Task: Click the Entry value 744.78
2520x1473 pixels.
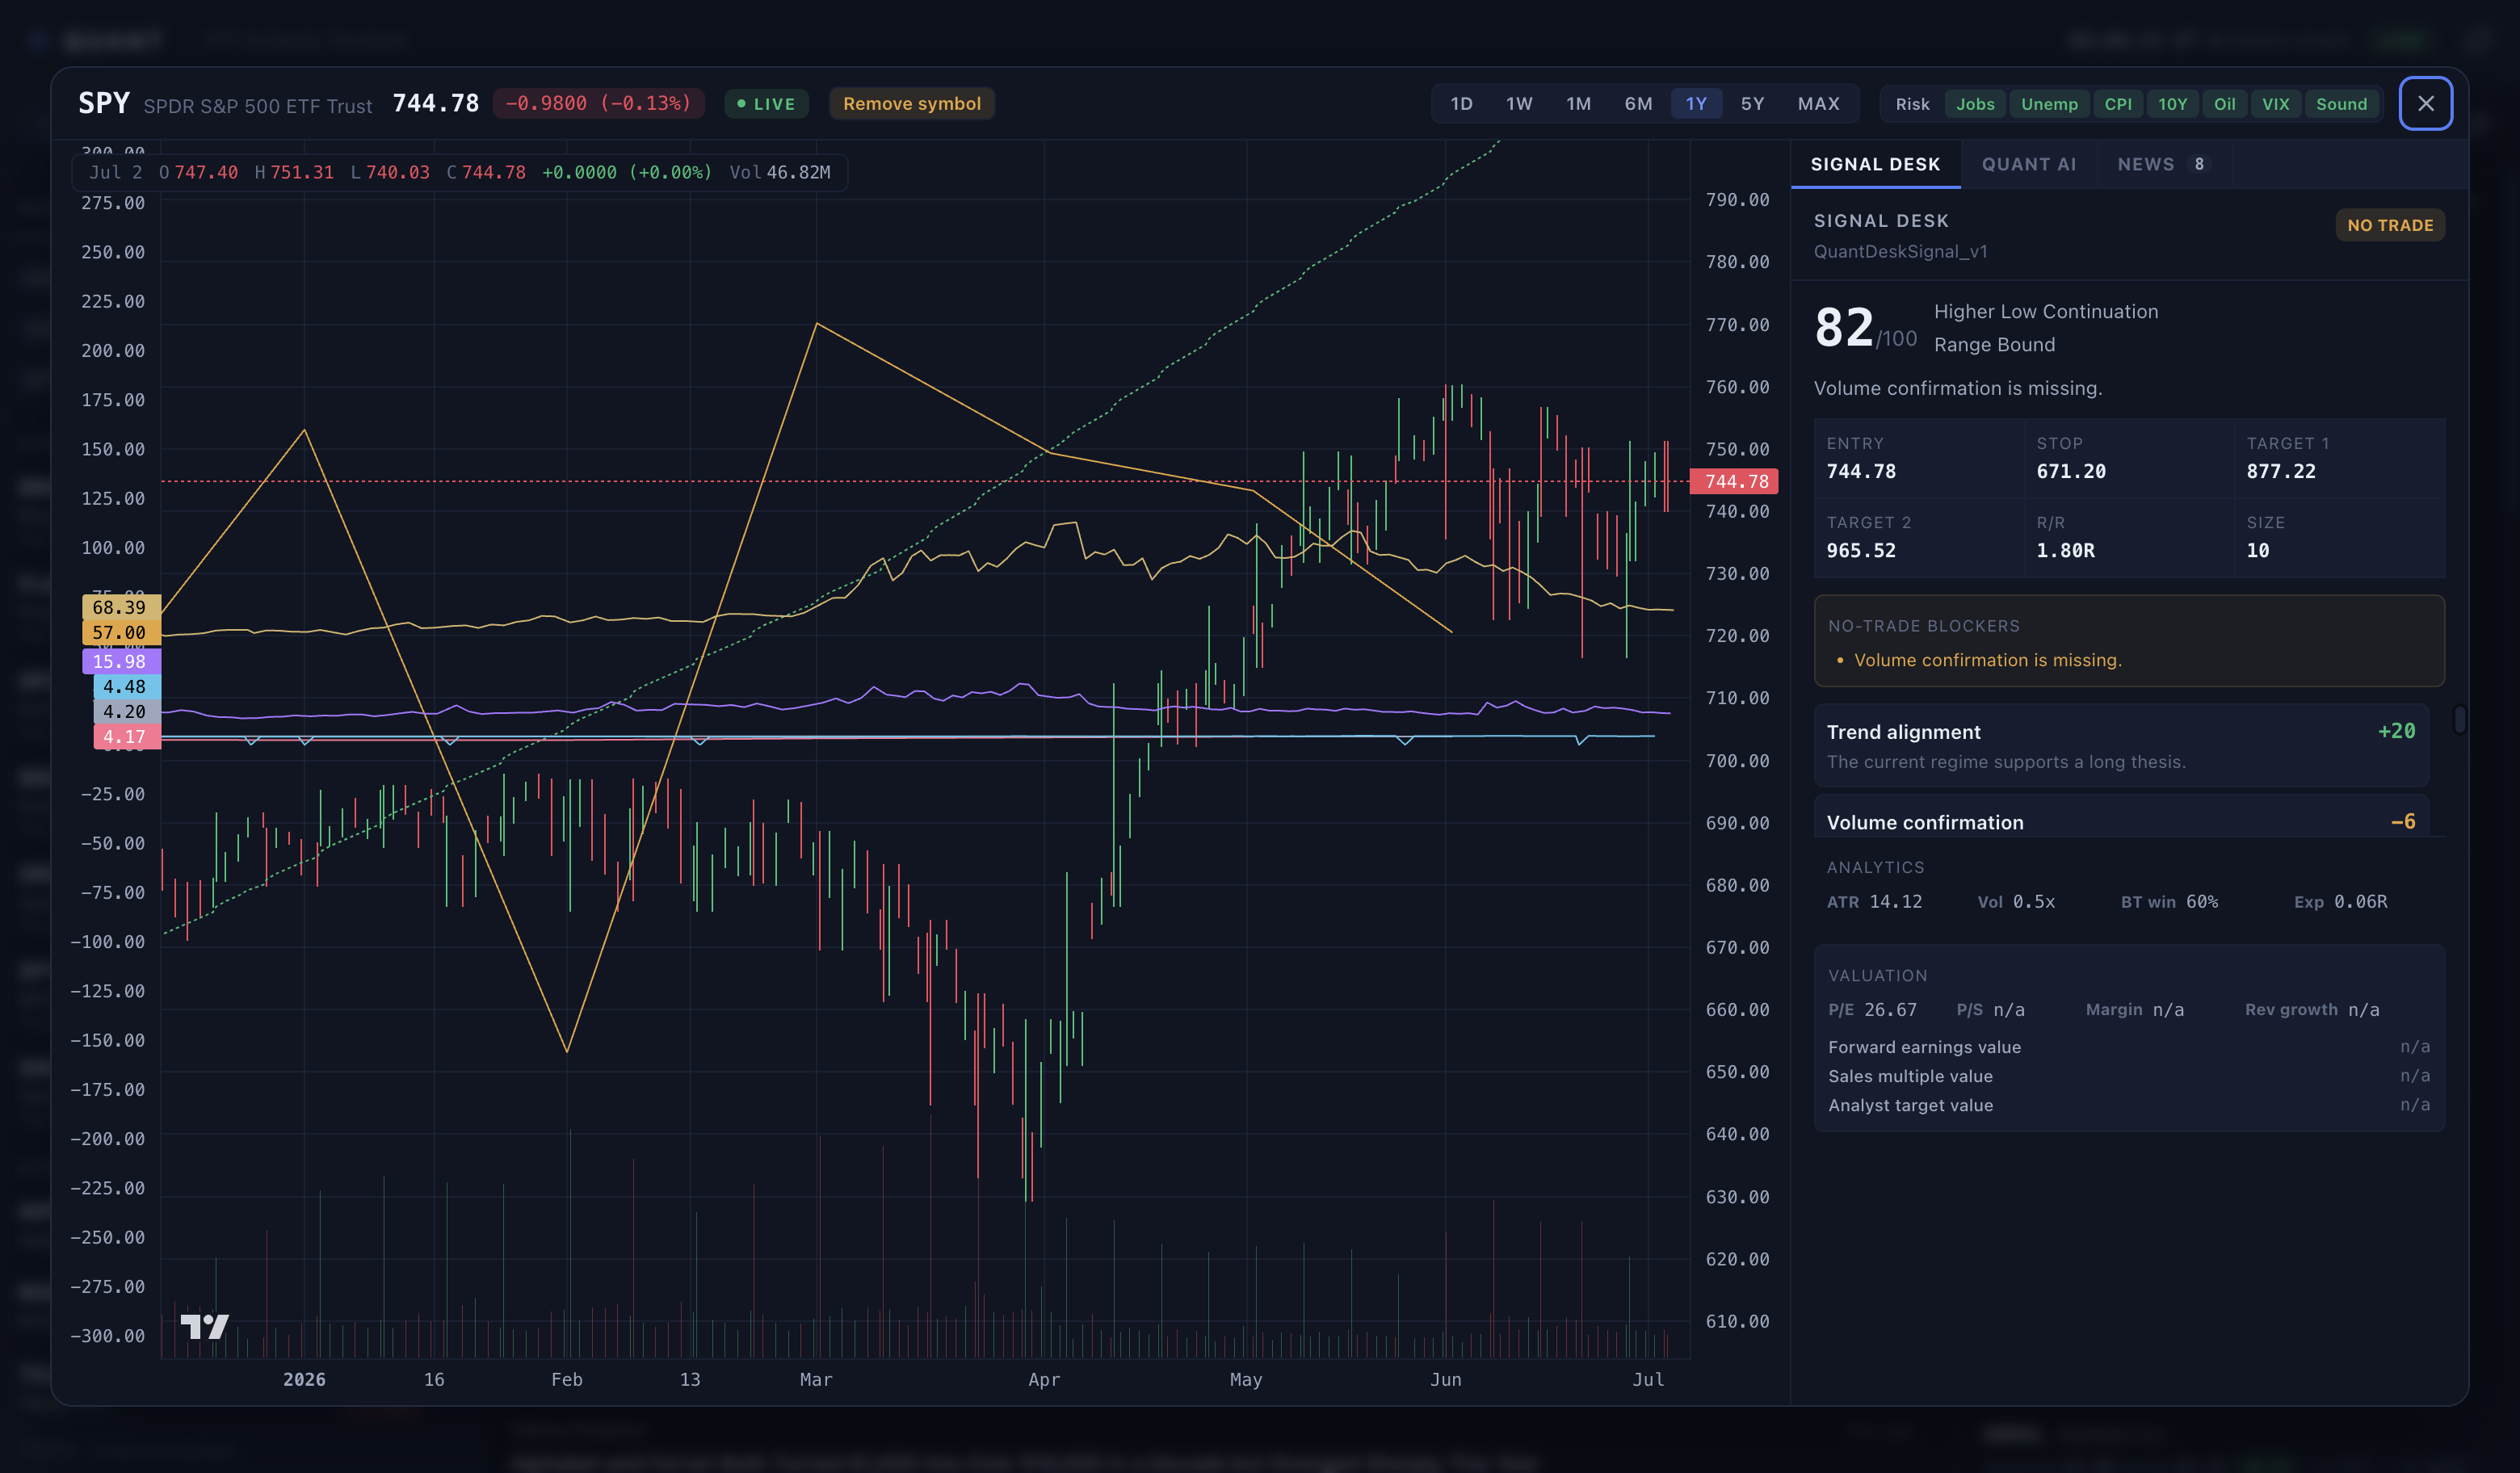Action: click(x=1861, y=471)
